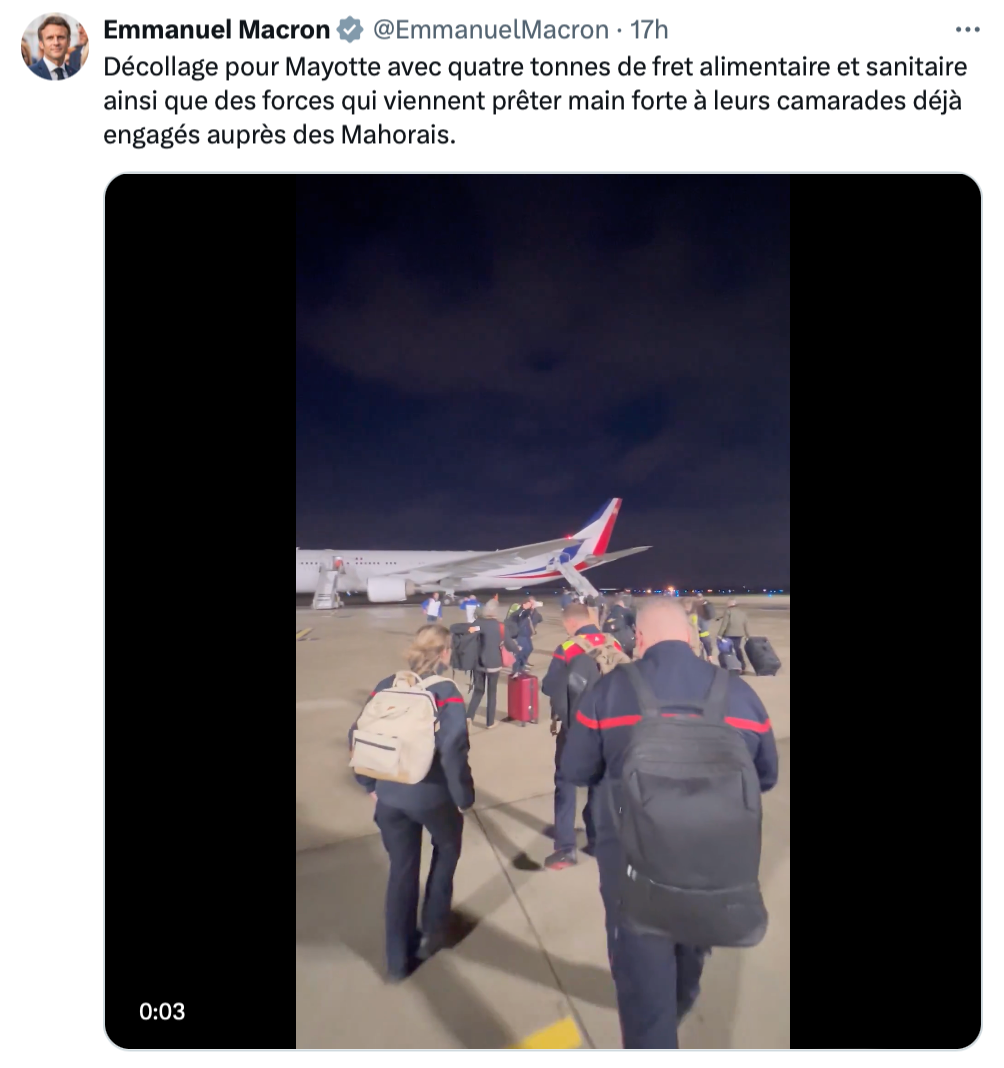1004x1068 pixels.
Task: Open the @EmmanuelMacron handle link
Action: pos(491,30)
